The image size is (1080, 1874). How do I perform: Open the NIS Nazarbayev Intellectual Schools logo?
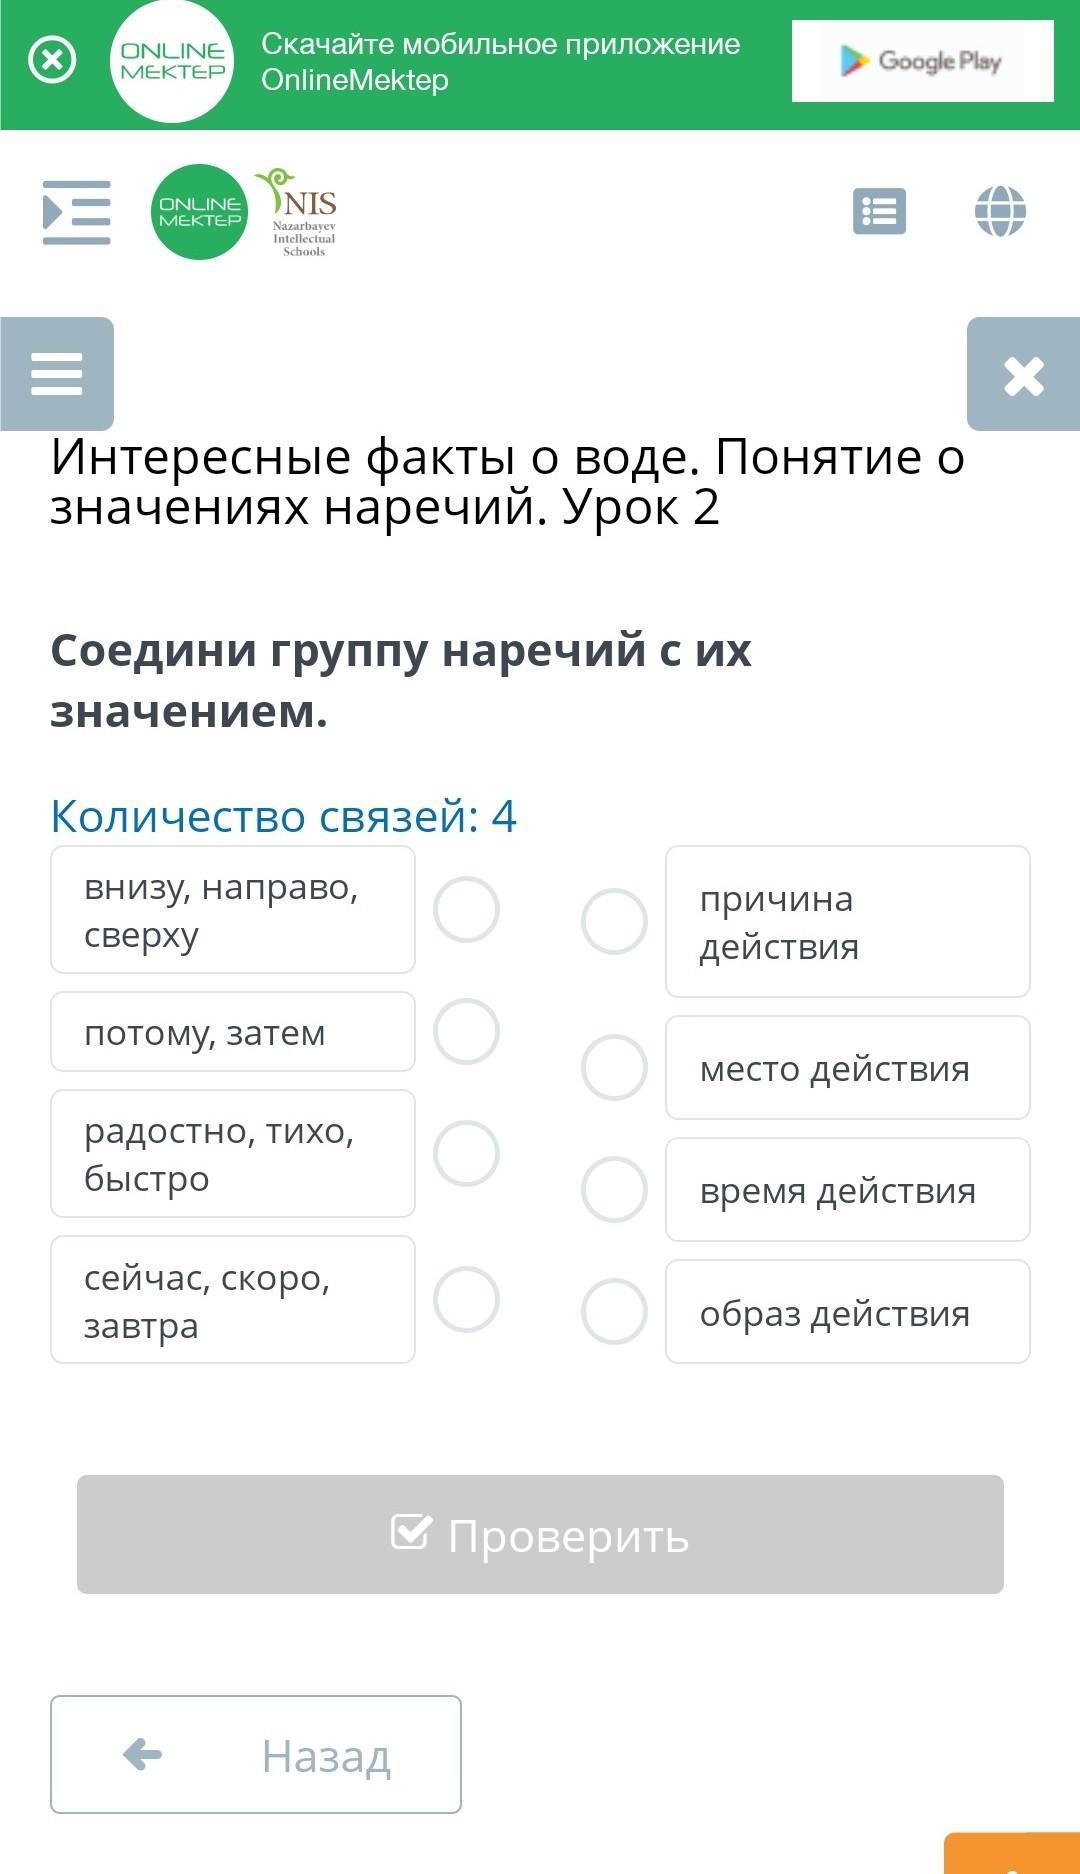301,212
